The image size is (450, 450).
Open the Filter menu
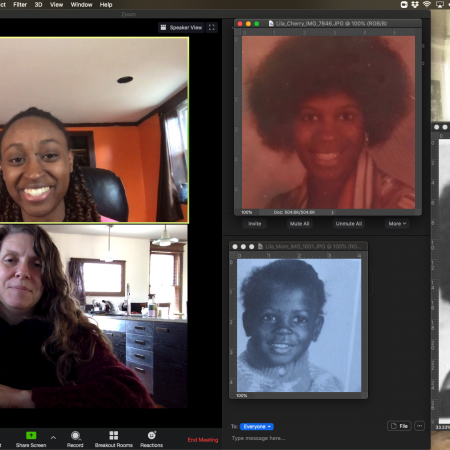coord(20,5)
